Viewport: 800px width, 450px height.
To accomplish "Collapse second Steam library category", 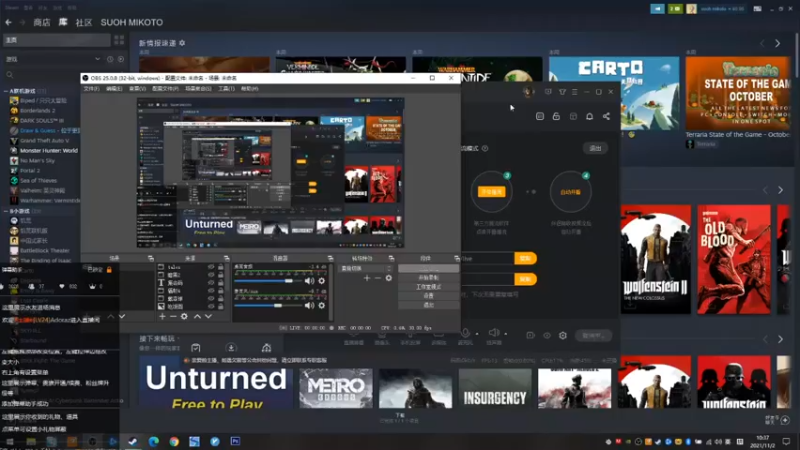I will [x=6, y=211].
